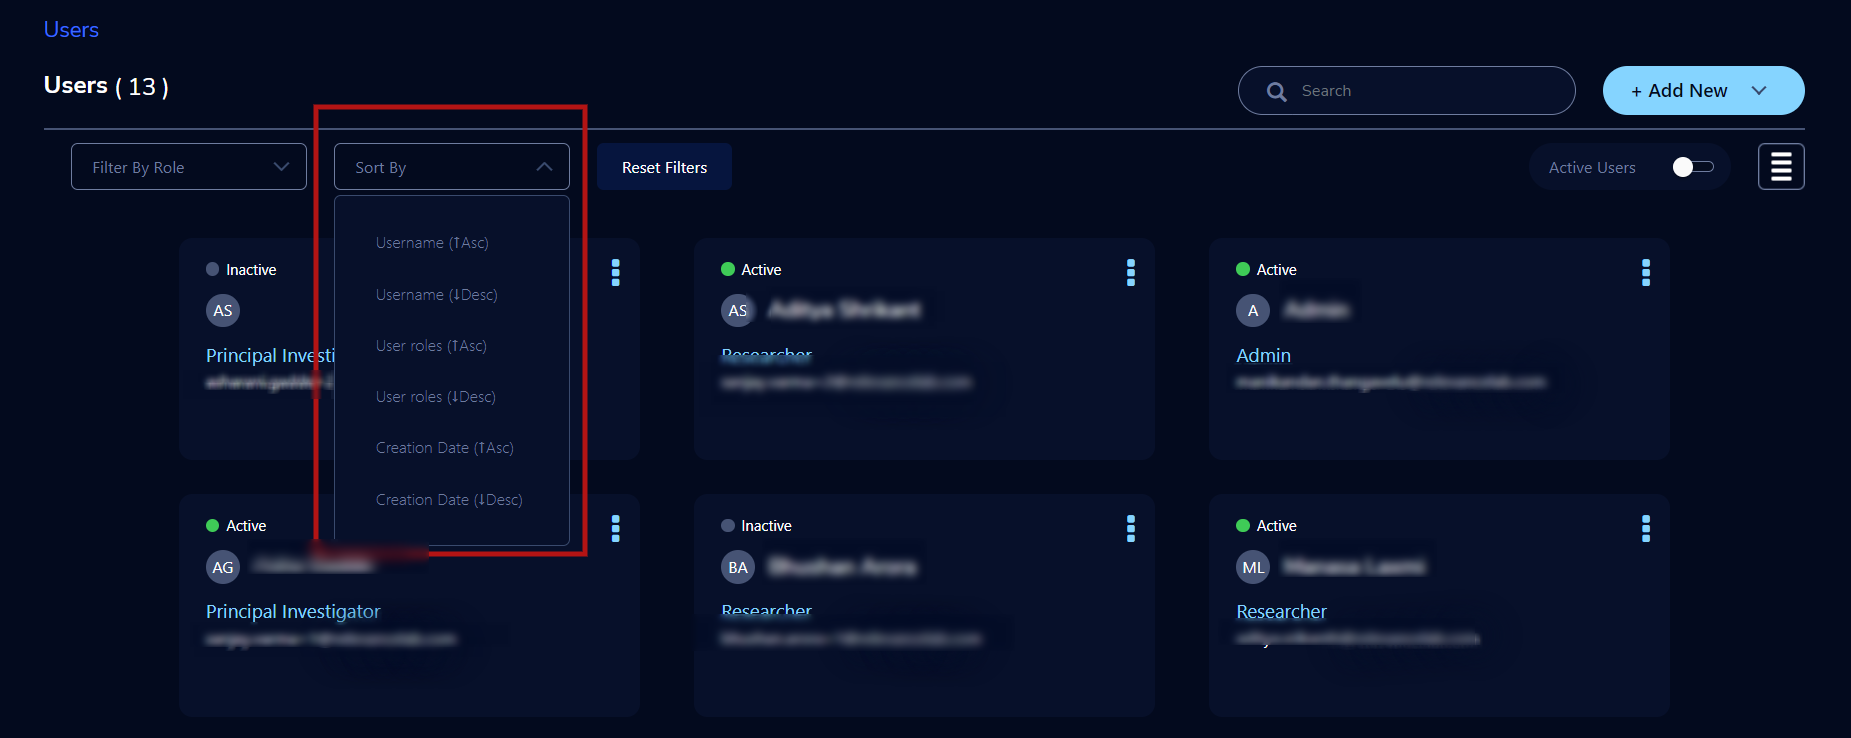The image size is (1851, 738).
Task: Select User roles ascending sort option
Action: click(431, 346)
